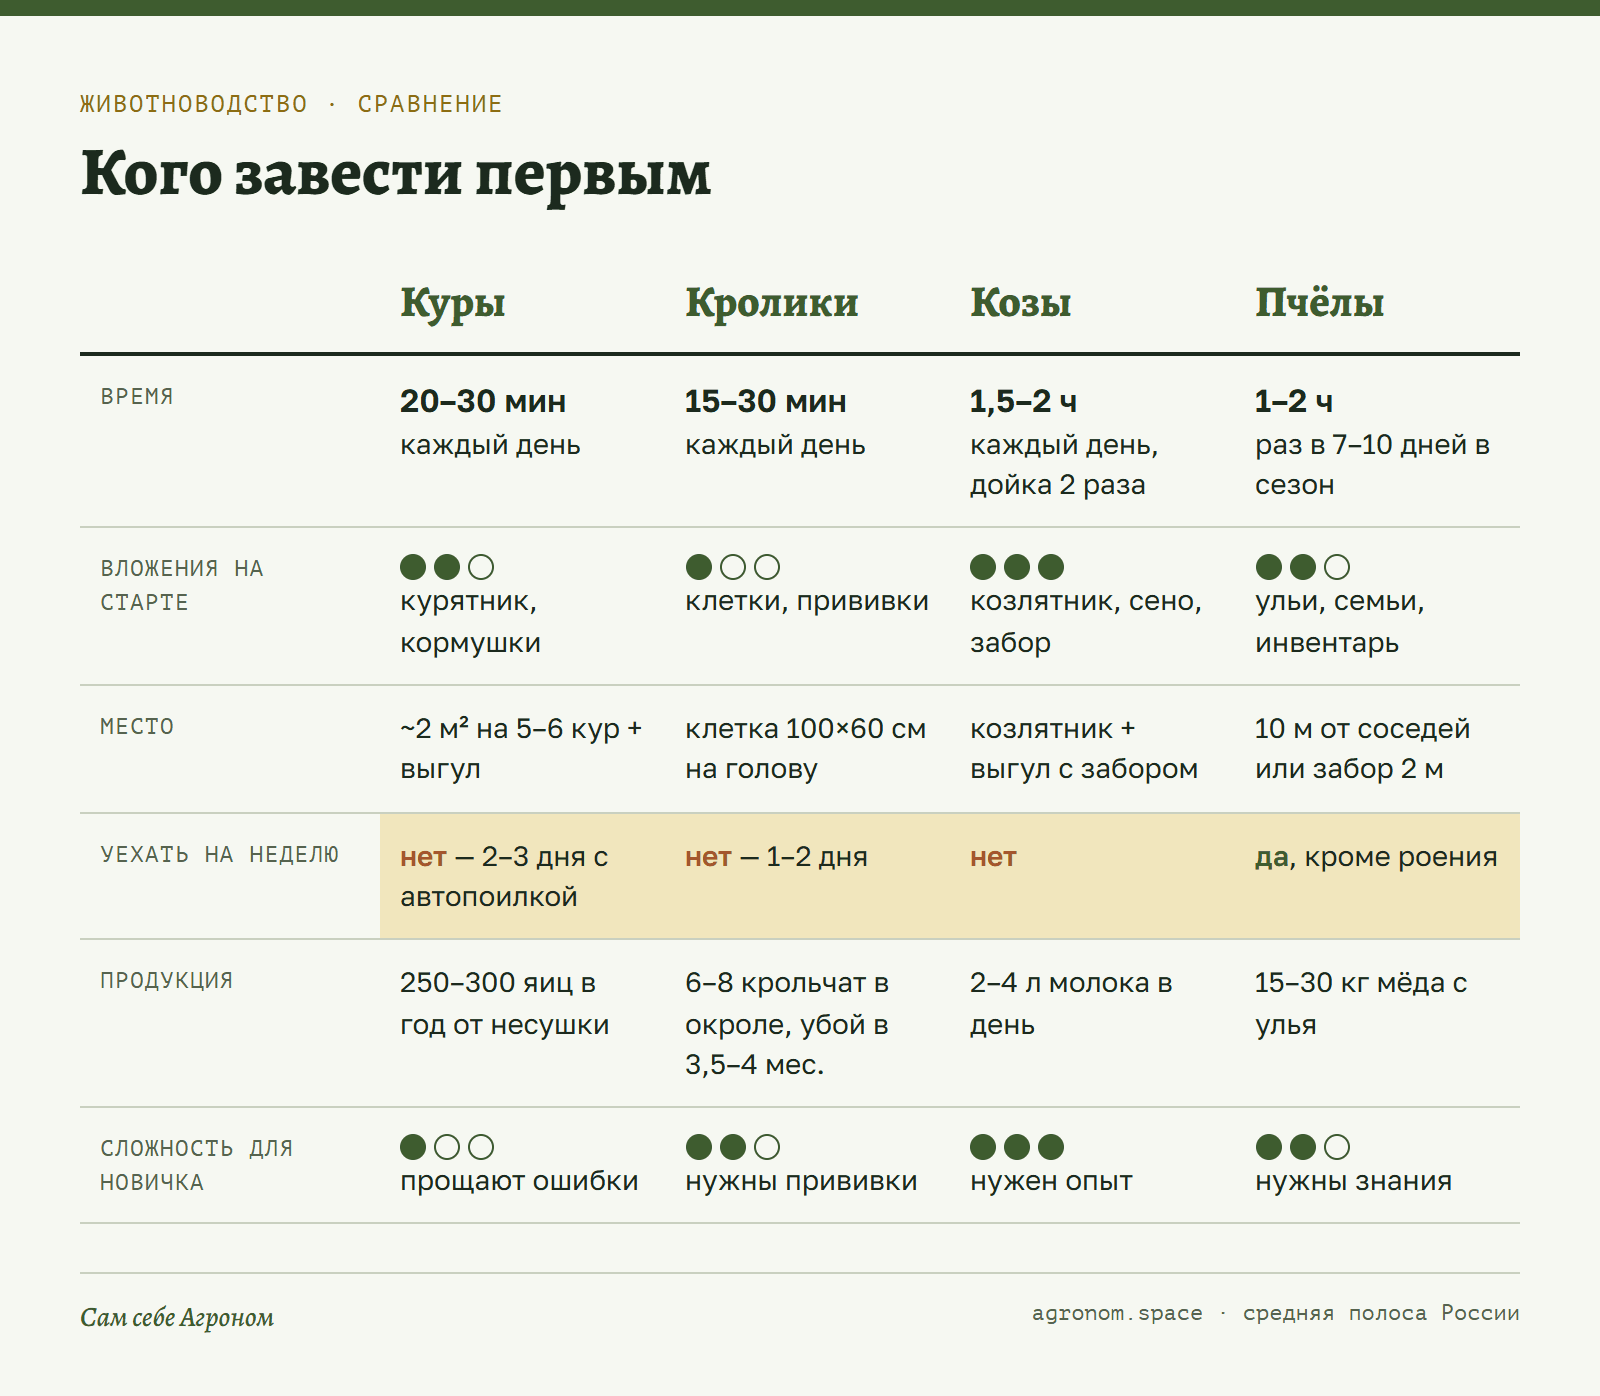Click the dot rating above "нужны прививки"

tap(733, 1147)
